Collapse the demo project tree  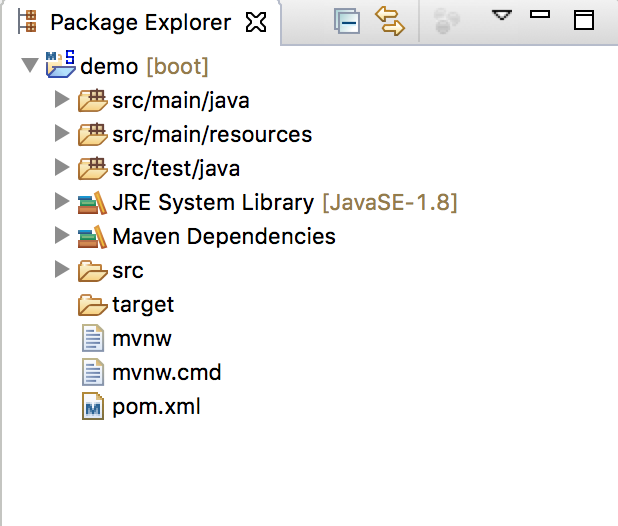point(28,67)
